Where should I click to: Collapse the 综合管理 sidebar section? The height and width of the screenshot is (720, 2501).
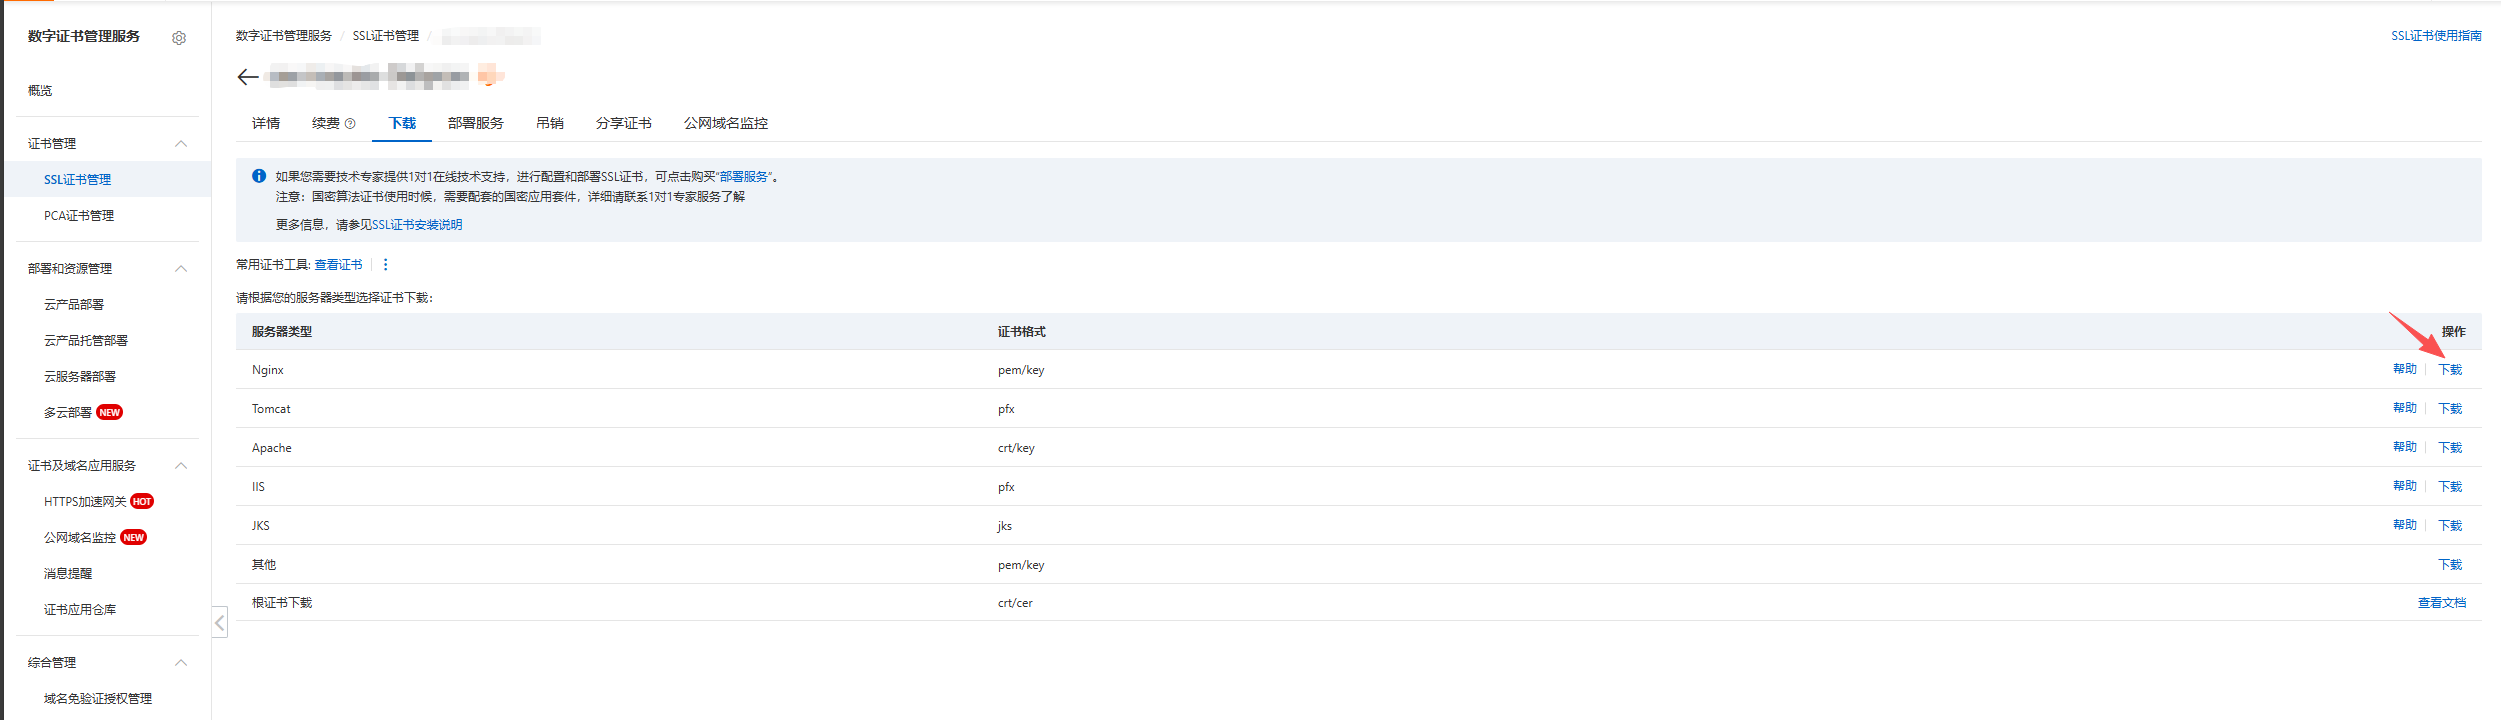(x=181, y=663)
